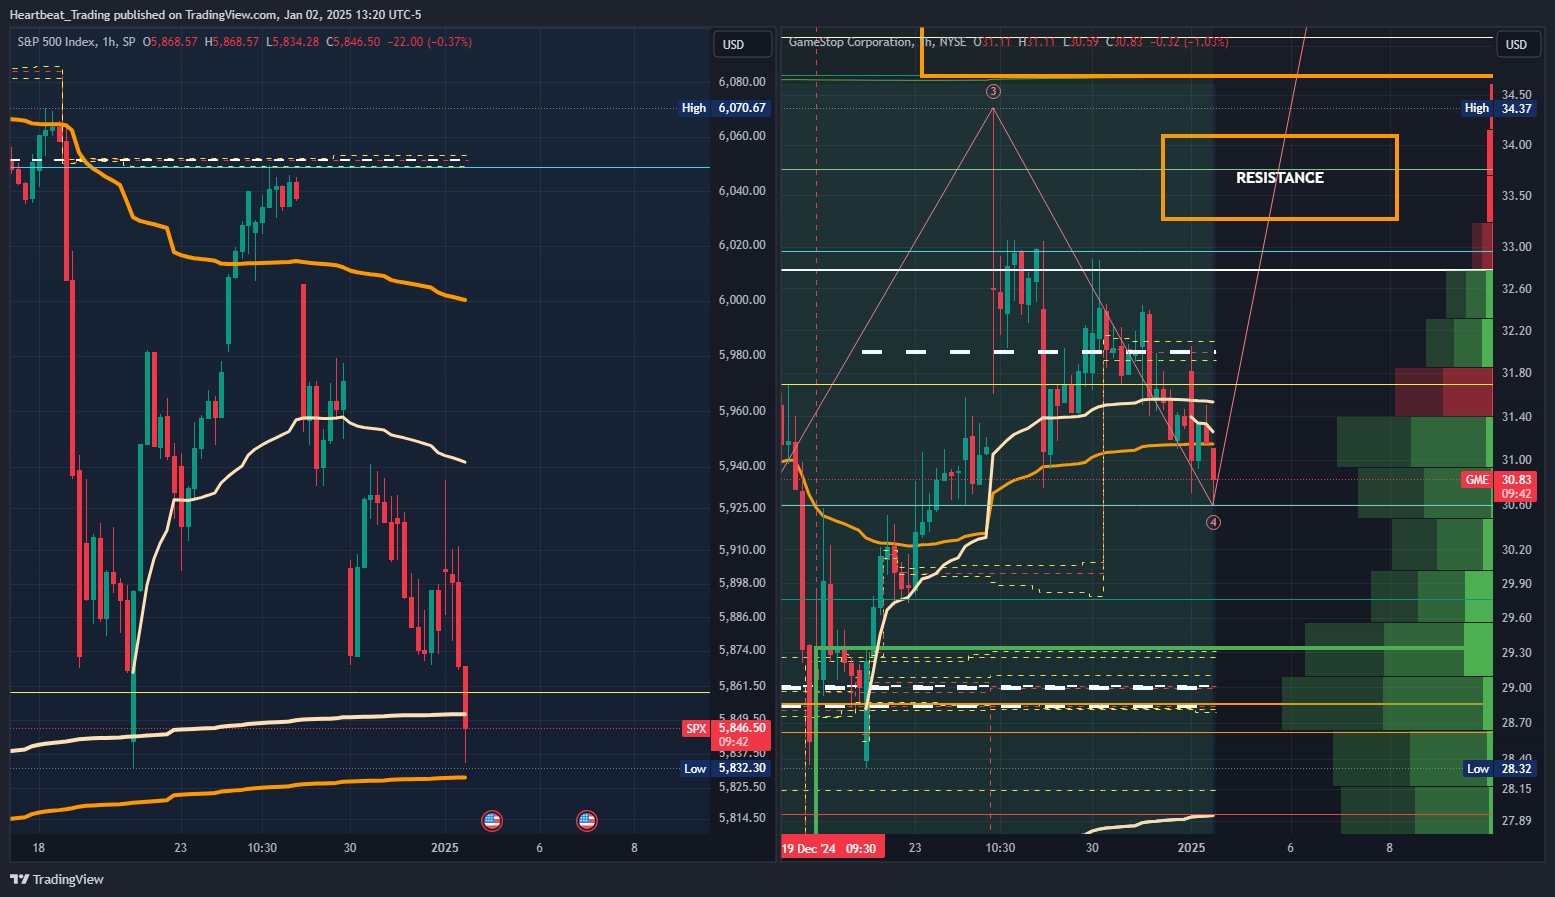The image size is (1555, 897).
Task: Click 29.00 on GameStop price axis
Action: 1517,688
